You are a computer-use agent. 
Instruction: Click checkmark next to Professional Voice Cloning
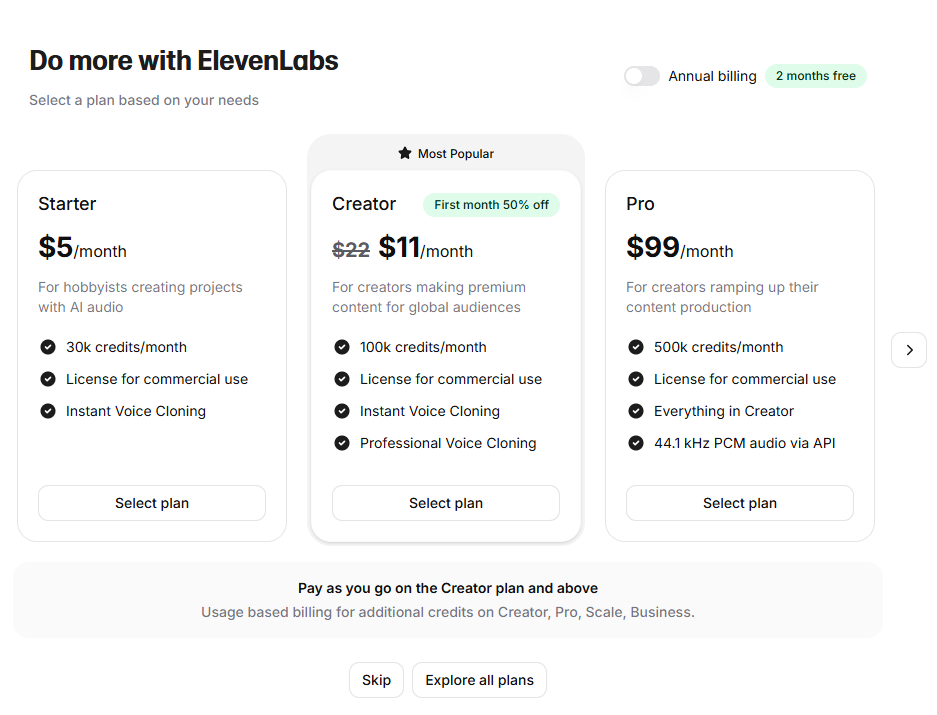pos(342,443)
